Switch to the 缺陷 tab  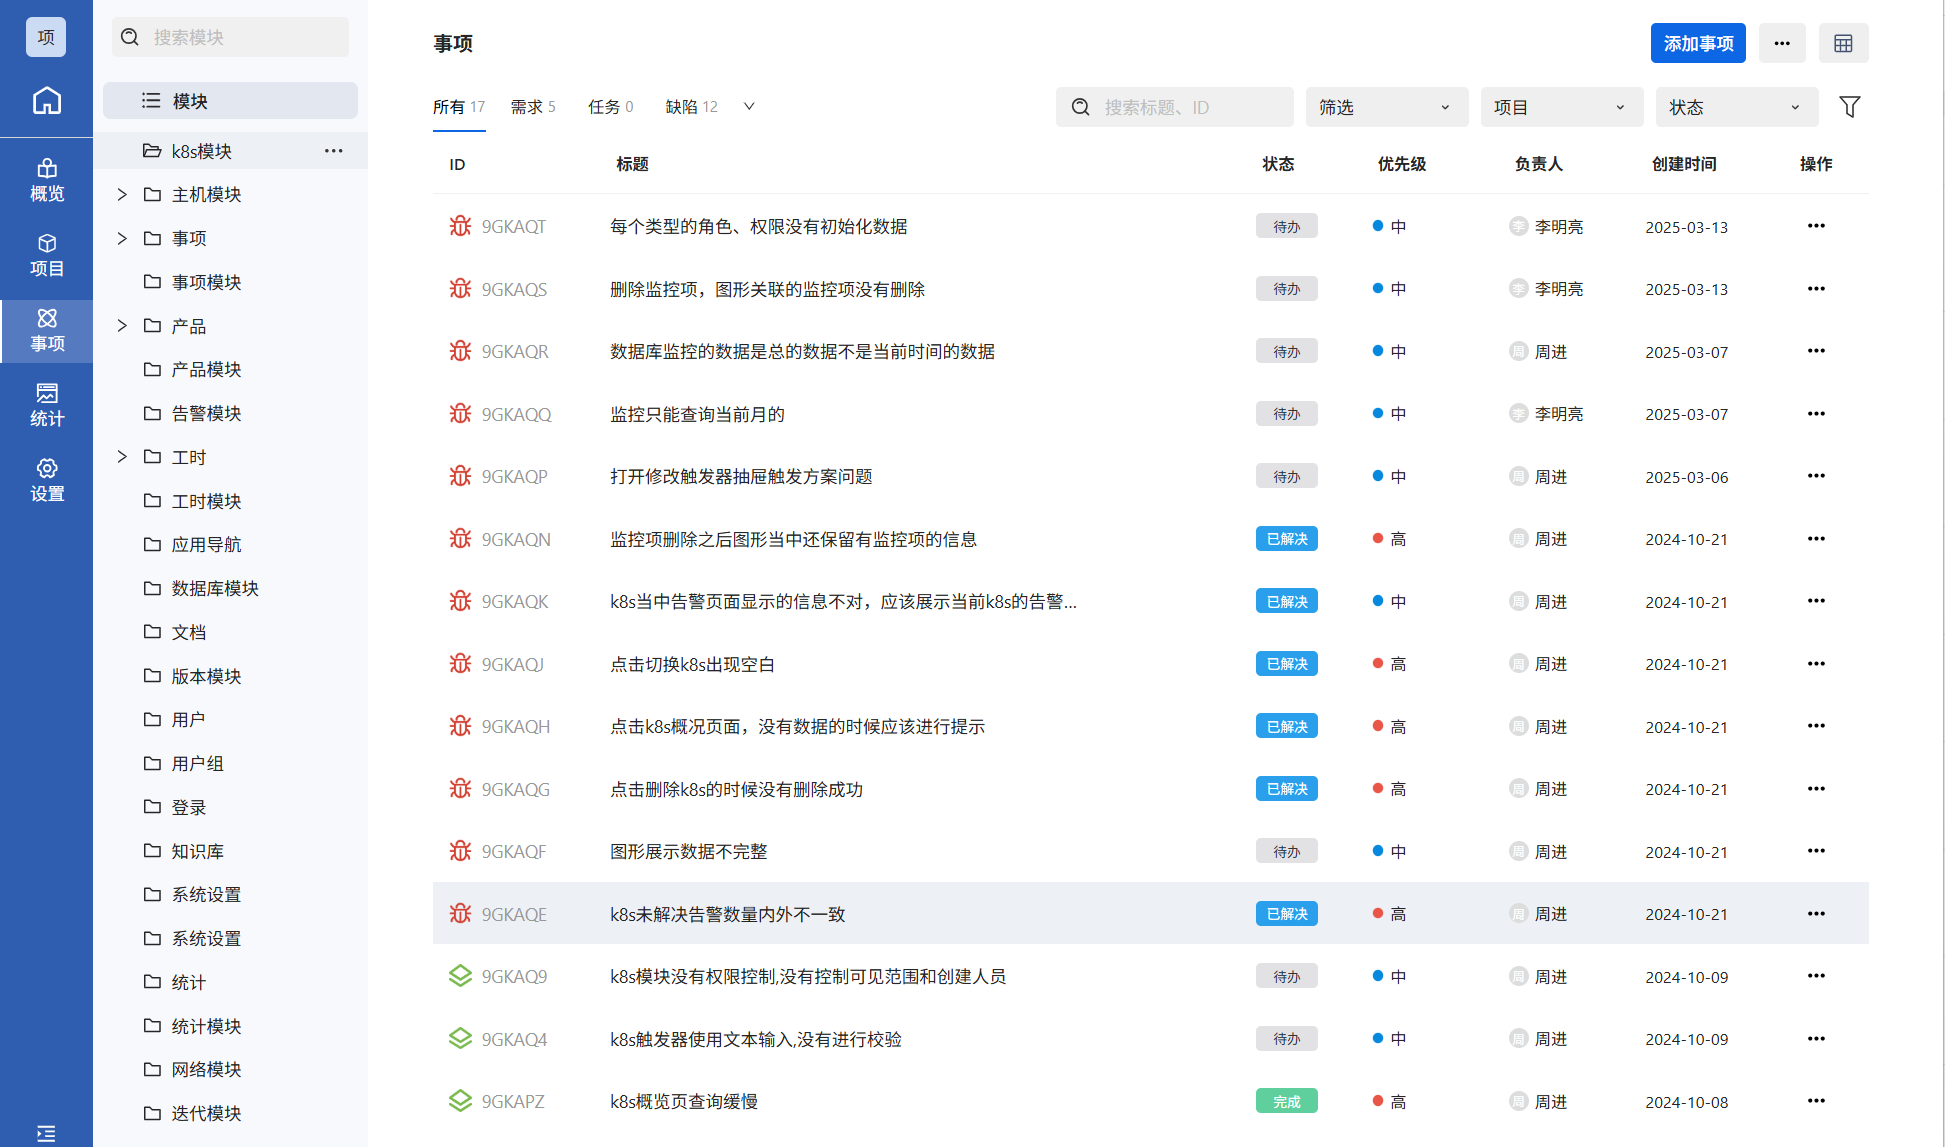click(x=691, y=107)
